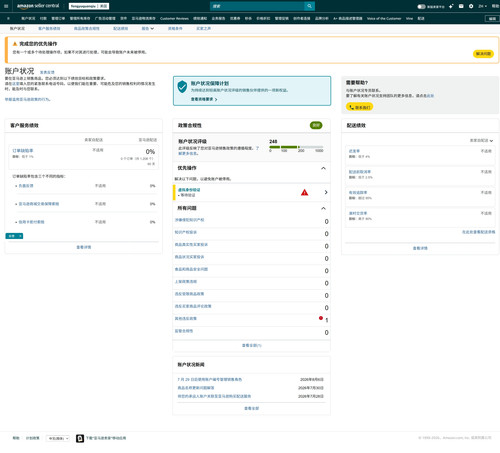Click the account health rating bar at 248
Screen dimensions: 500x453
tap(296, 147)
